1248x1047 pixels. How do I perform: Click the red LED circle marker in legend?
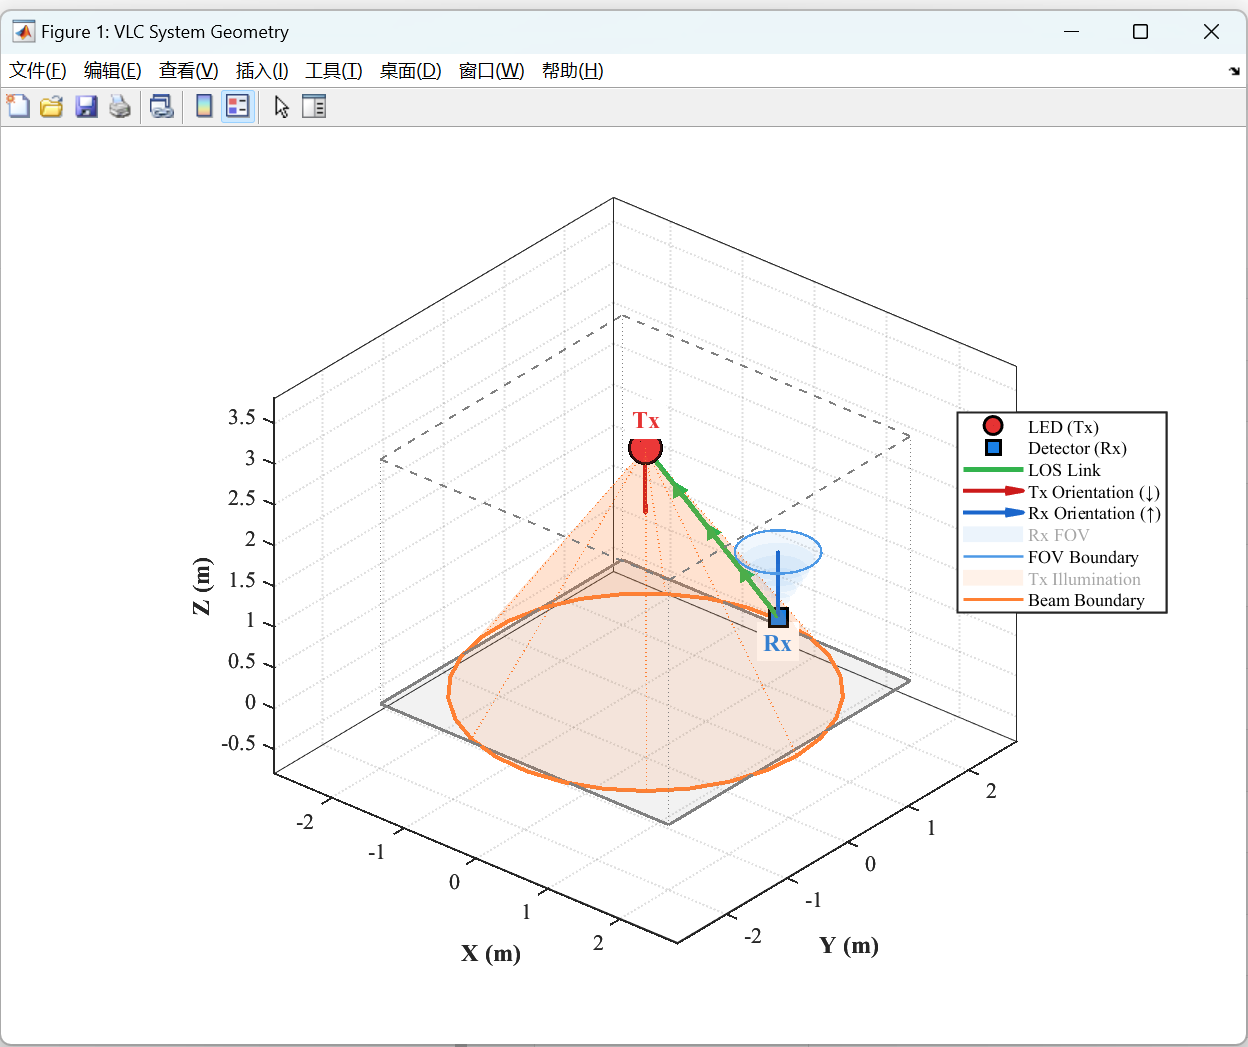pyautogui.click(x=993, y=426)
